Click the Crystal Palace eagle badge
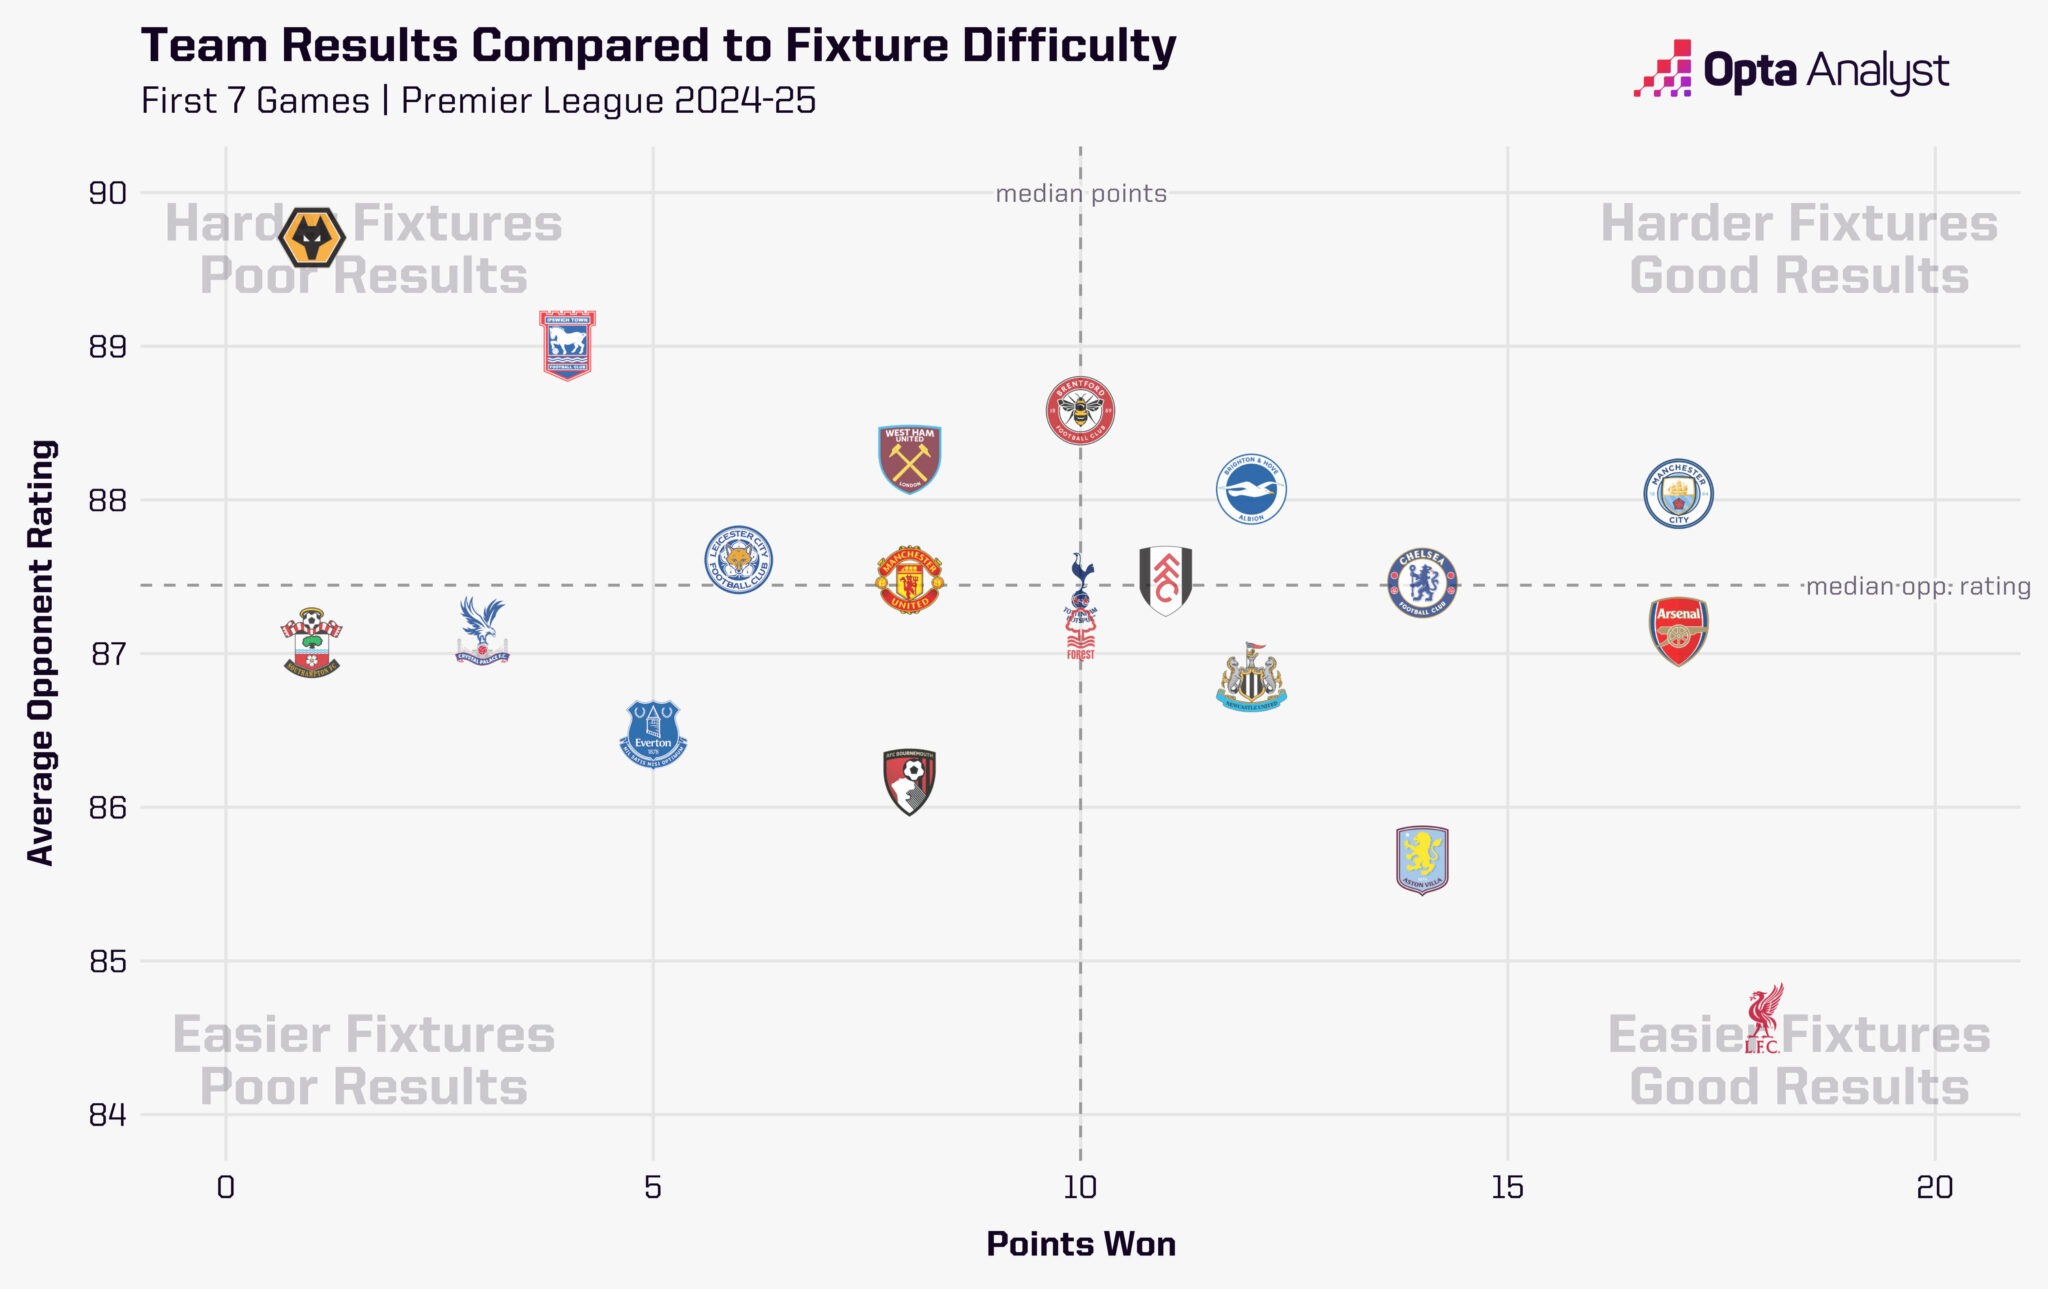 [x=482, y=631]
